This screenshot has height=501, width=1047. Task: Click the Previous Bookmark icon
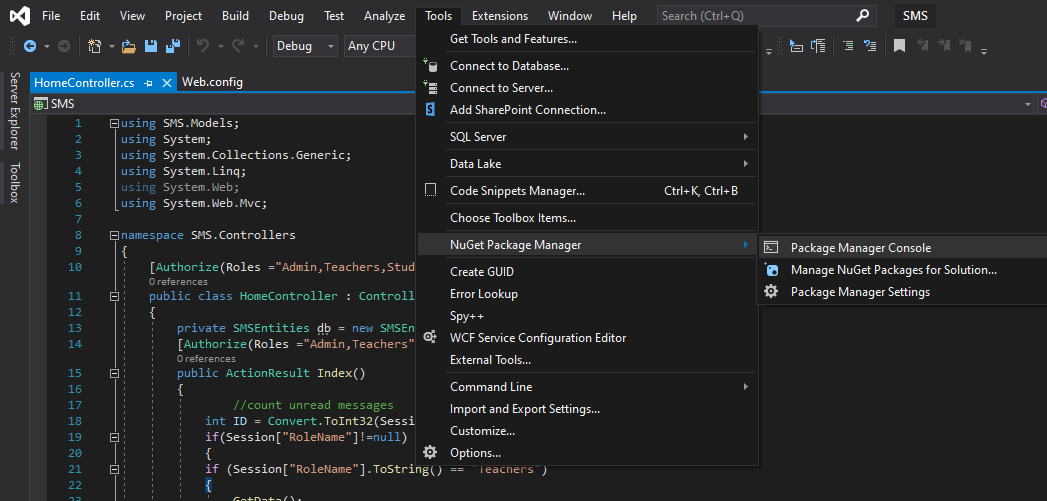(922, 45)
